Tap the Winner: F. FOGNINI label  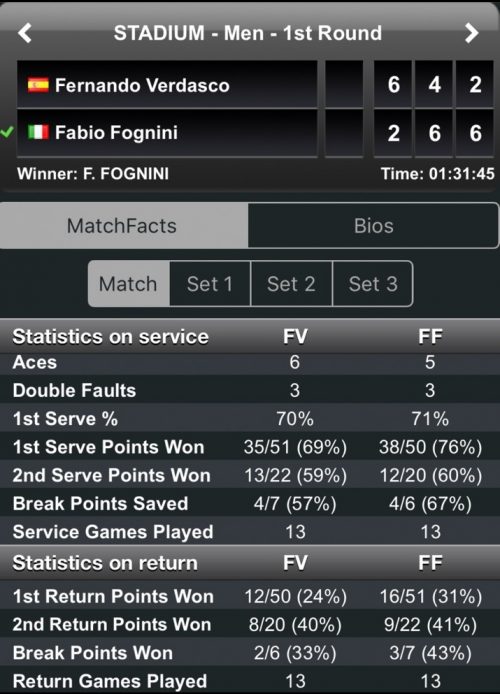point(93,174)
